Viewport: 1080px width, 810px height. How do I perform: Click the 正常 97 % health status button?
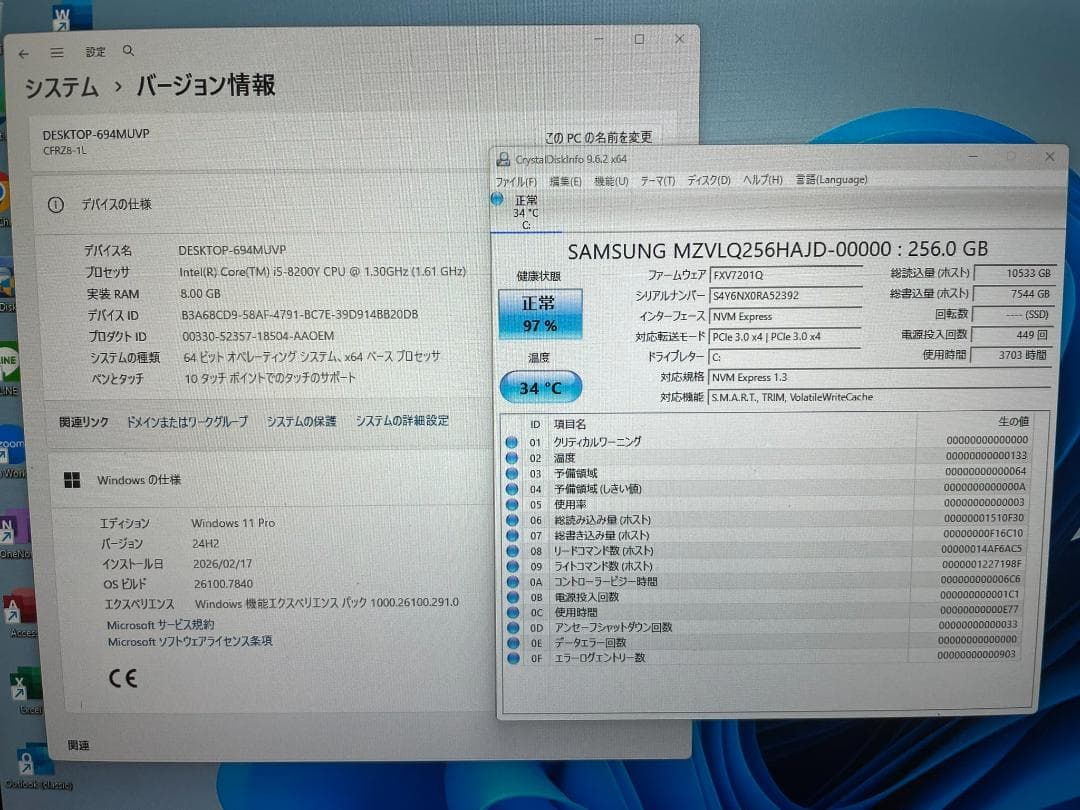click(x=540, y=314)
